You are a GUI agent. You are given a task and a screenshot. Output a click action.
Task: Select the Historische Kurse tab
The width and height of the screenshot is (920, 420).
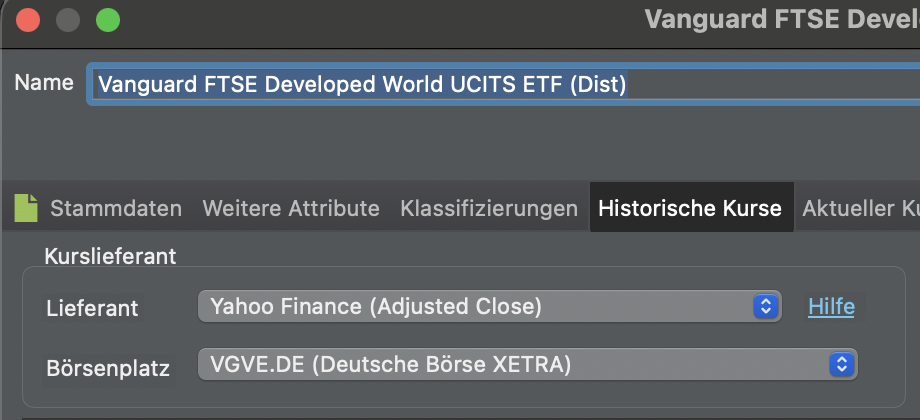click(690, 208)
